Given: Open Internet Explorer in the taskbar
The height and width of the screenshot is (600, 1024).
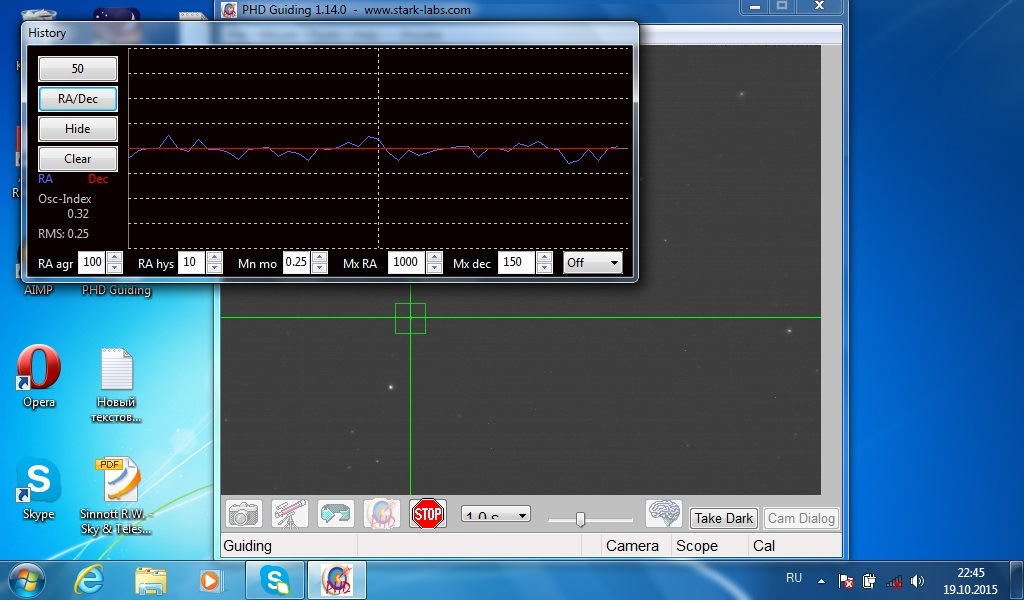Looking at the screenshot, I should pyautogui.click(x=90, y=579).
